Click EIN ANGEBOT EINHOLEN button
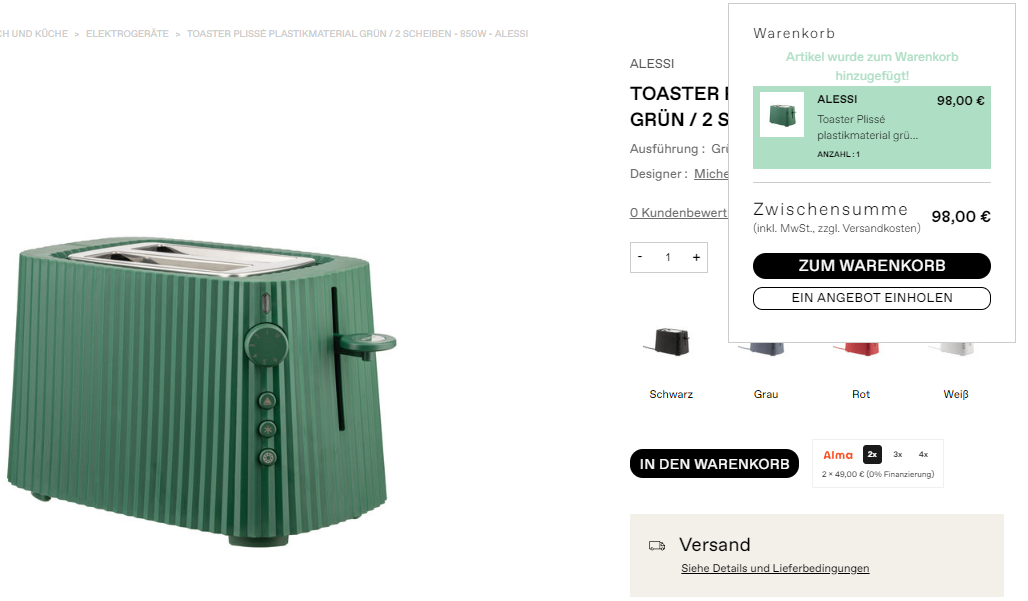Image resolution: width=1028 pixels, height=601 pixels. point(871,298)
